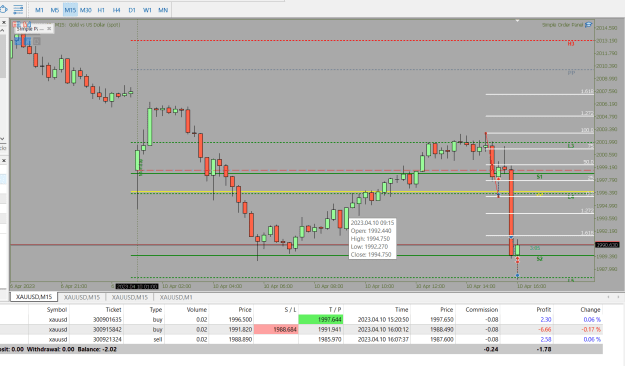
Task: Switch chart to H1 timeframe
Action: click(101, 10)
